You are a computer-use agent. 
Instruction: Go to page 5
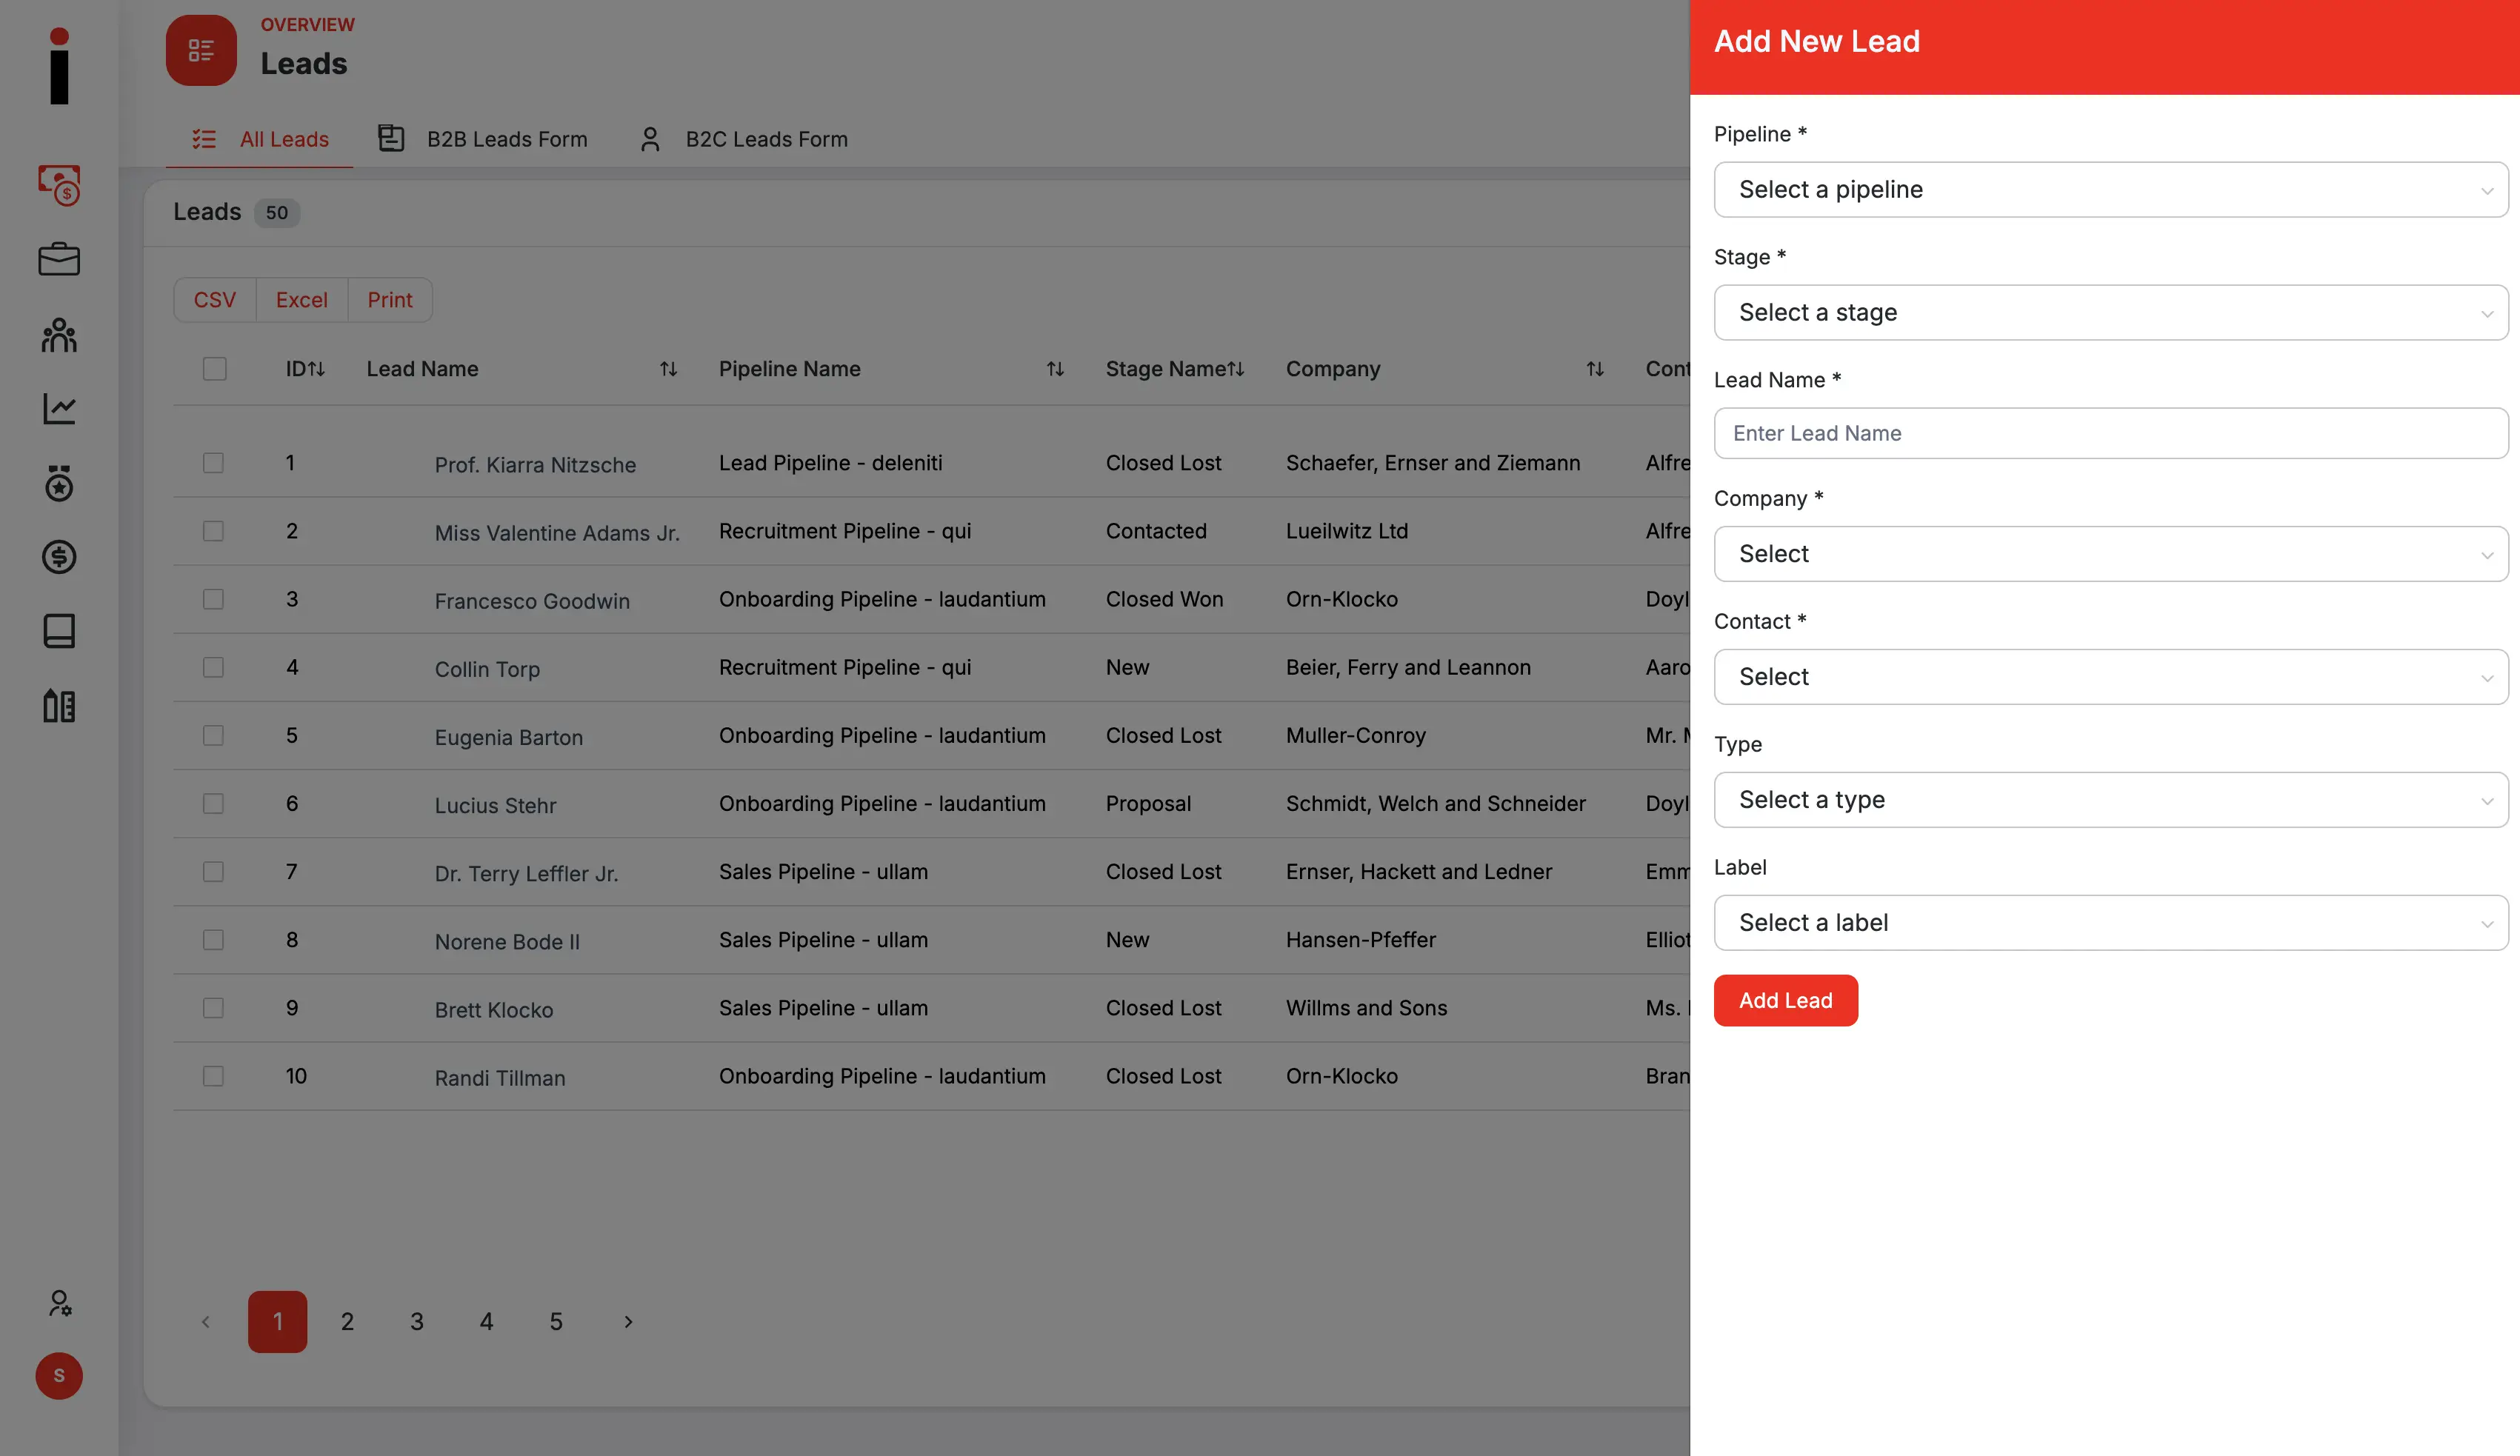[x=556, y=1322]
